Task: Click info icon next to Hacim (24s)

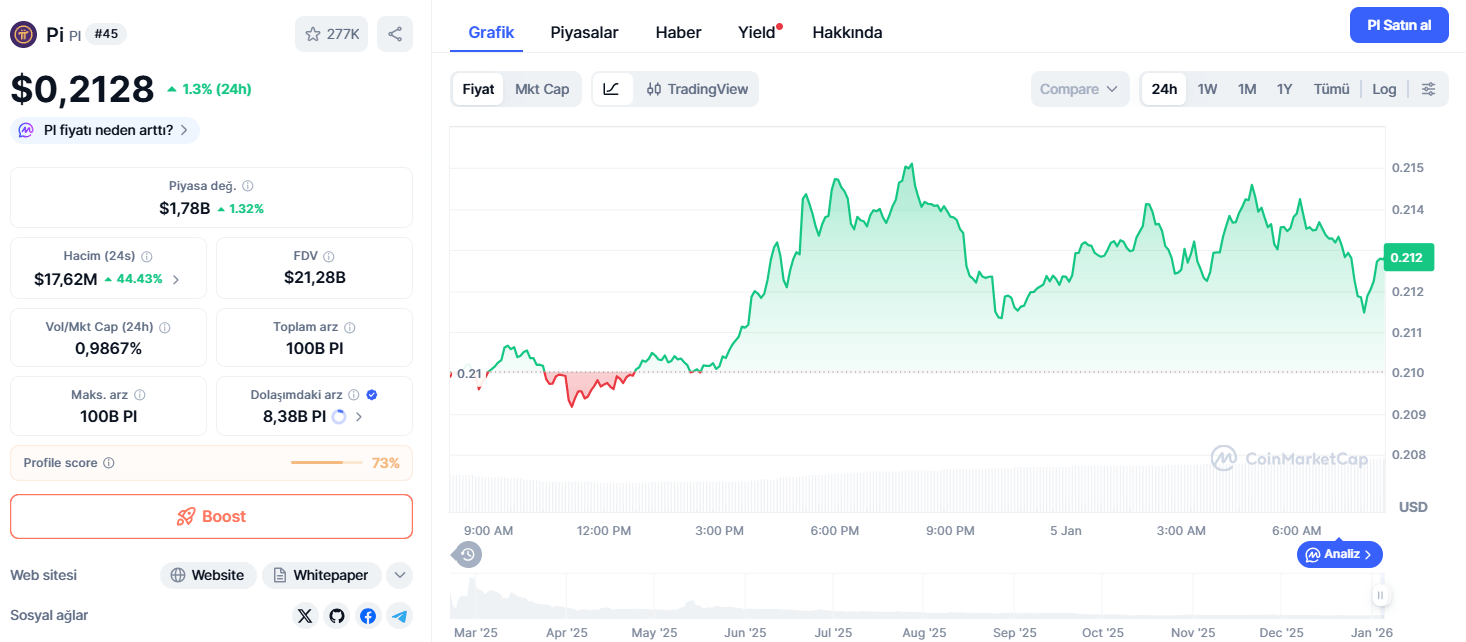Action: (146, 257)
